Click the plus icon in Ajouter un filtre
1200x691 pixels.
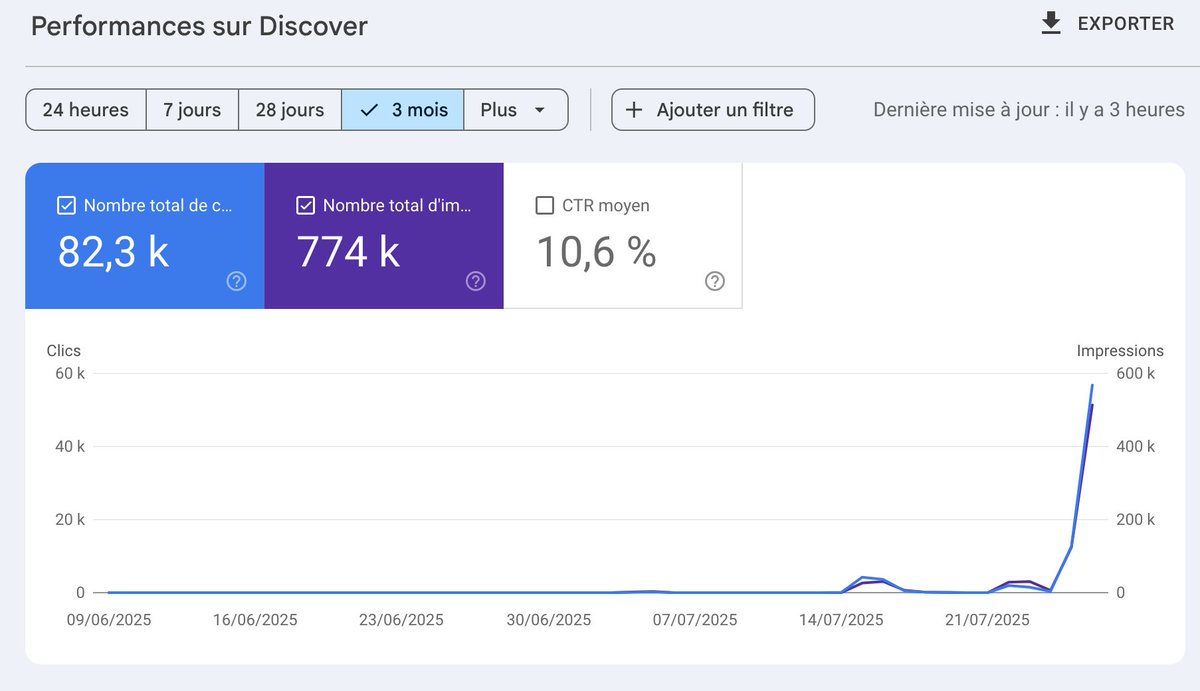point(634,110)
